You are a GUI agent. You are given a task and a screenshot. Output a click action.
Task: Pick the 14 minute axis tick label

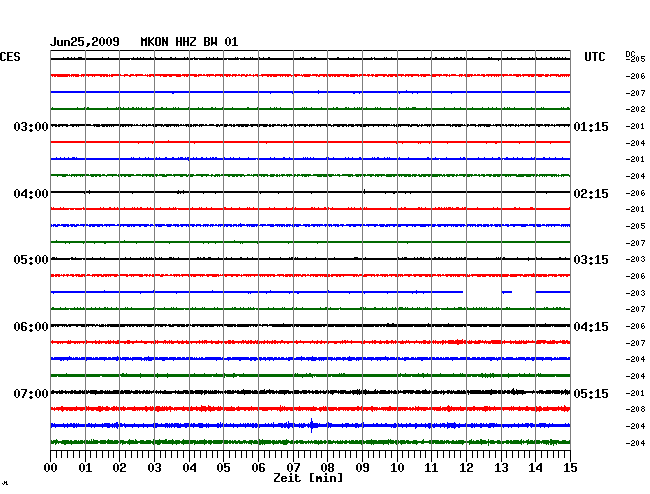535,468
